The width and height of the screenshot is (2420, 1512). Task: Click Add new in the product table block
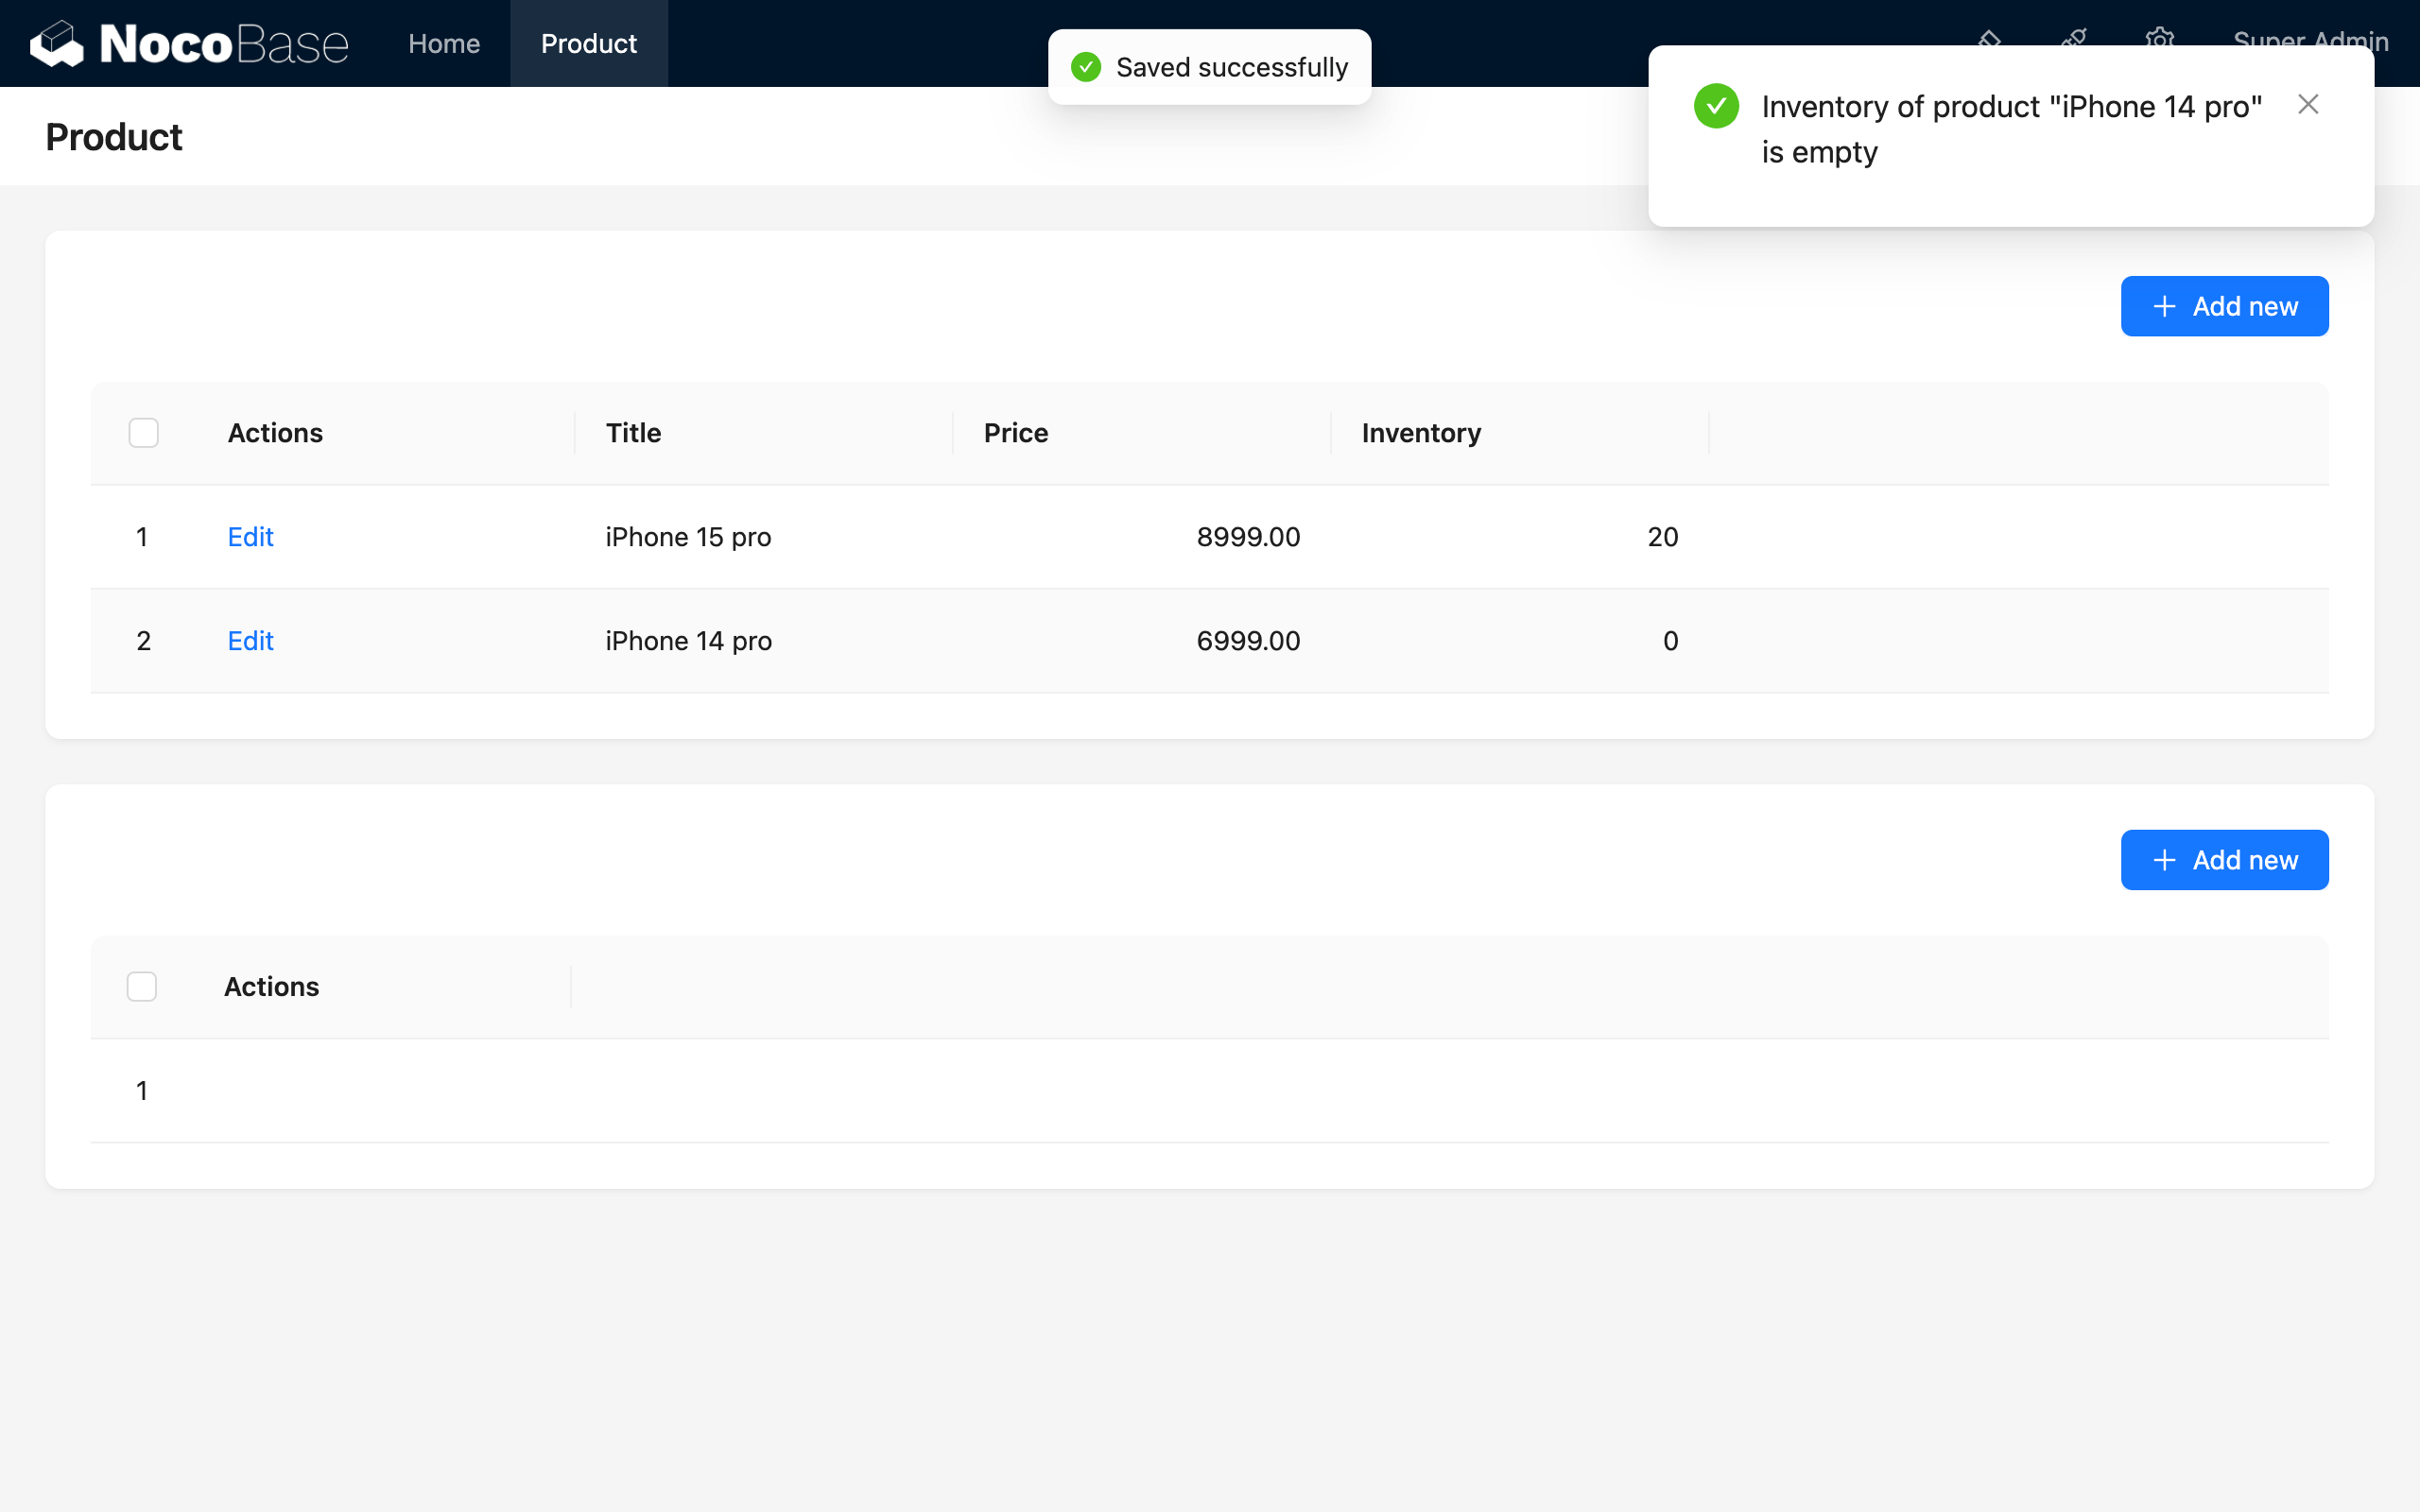pos(2224,306)
